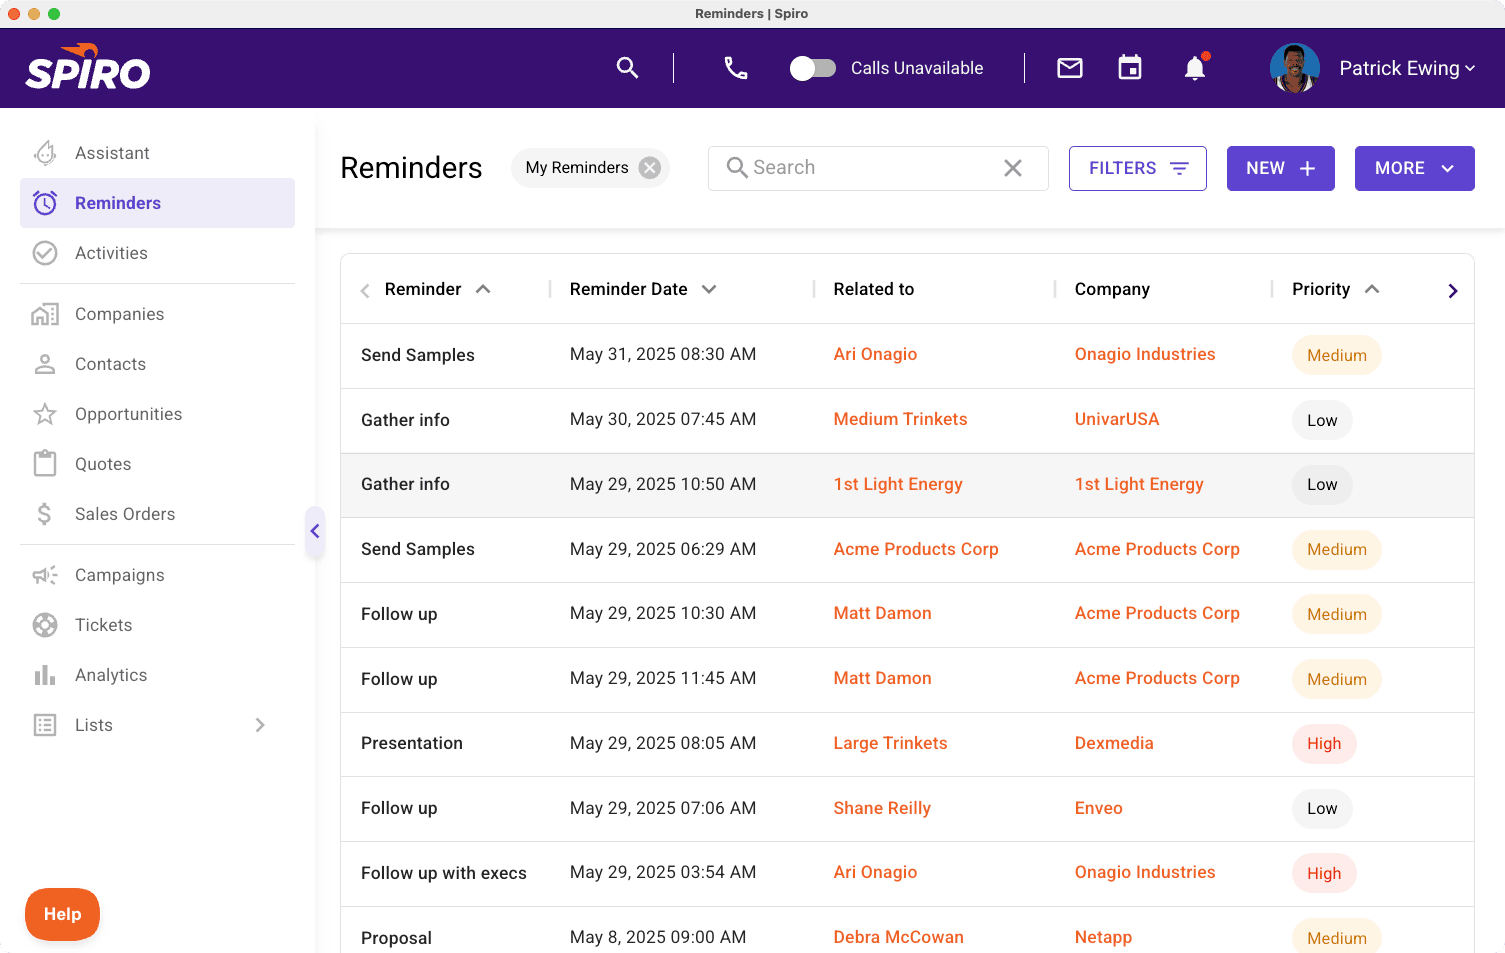Open Opportunities from the sidebar
Screen dimensions: 1505x953
(x=157, y=414)
